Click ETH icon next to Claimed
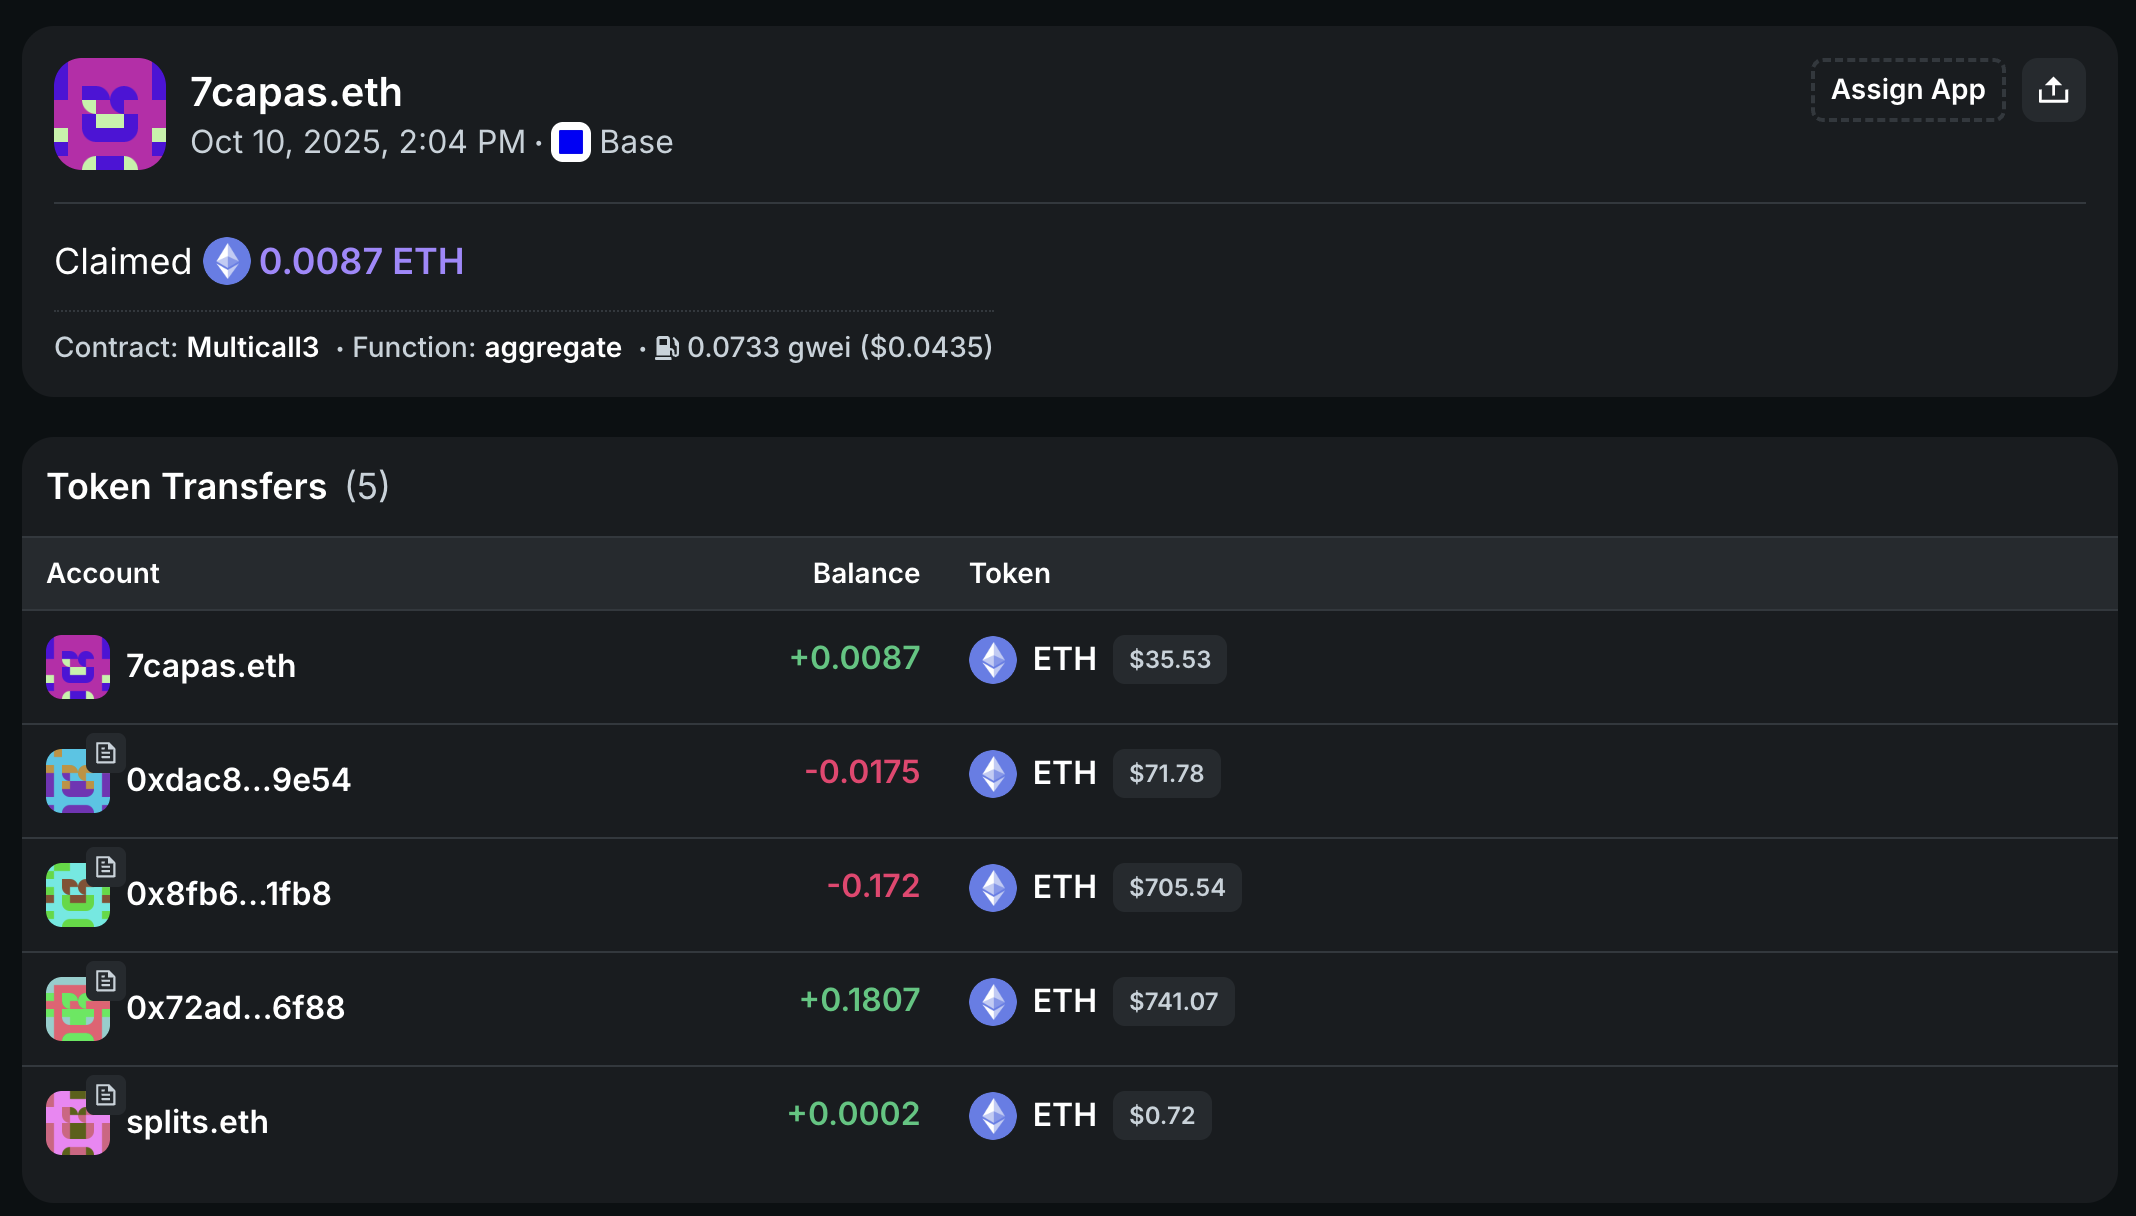Viewport: 2136px width, 1216px height. pos(227,261)
